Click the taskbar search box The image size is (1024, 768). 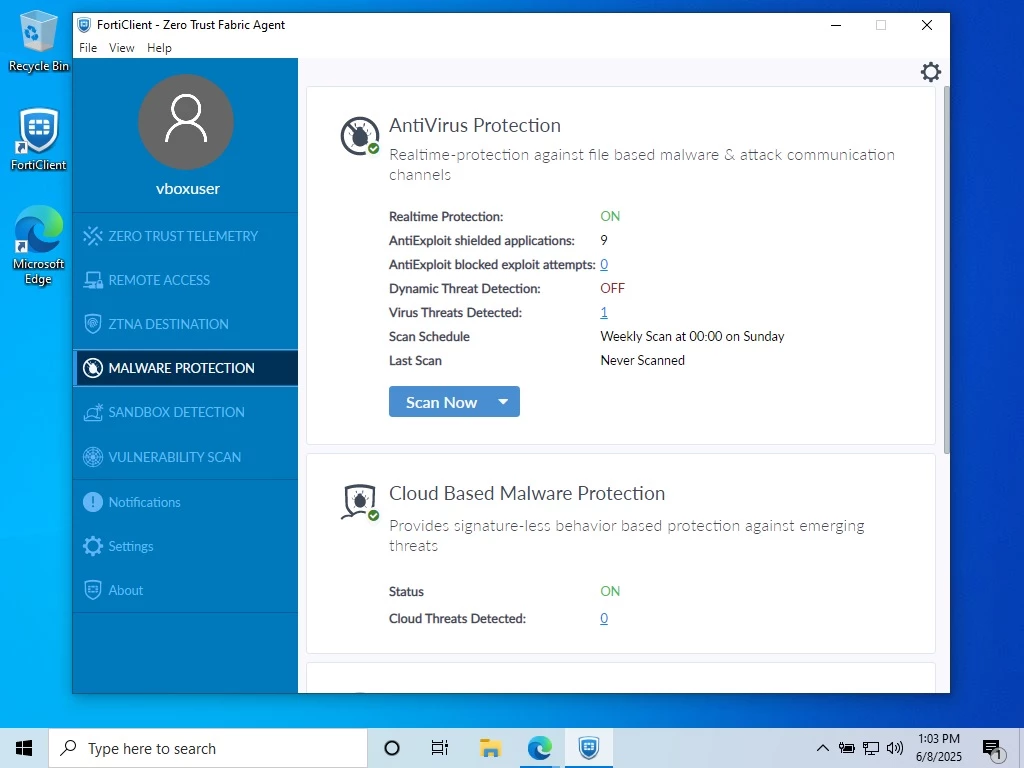(208, 748)
